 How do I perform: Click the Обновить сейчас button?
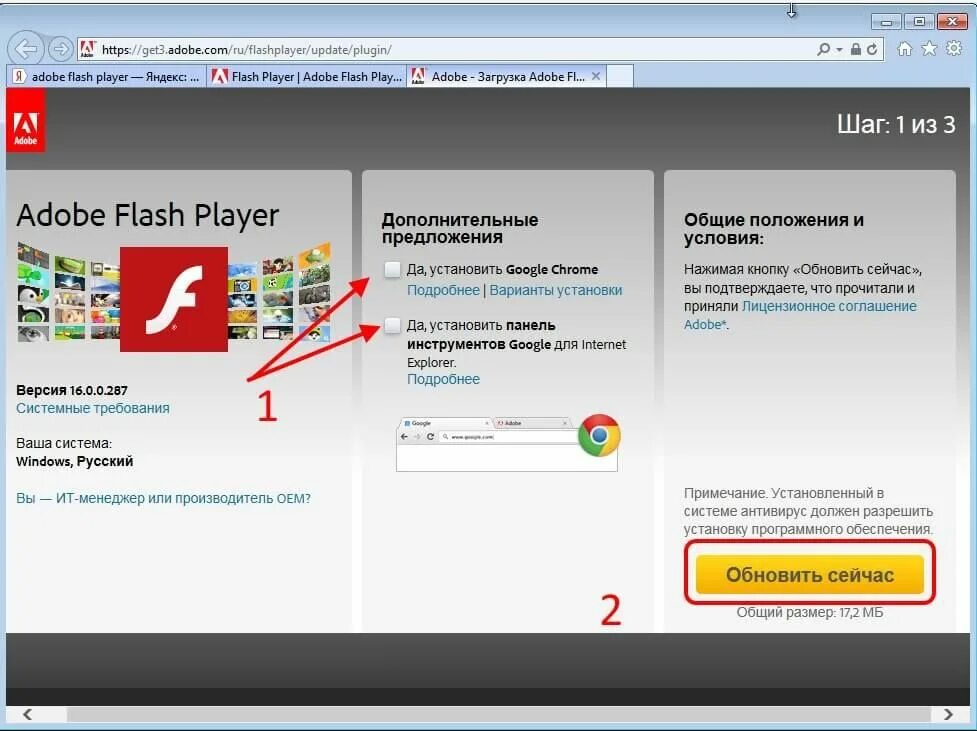tap(809, 574)
